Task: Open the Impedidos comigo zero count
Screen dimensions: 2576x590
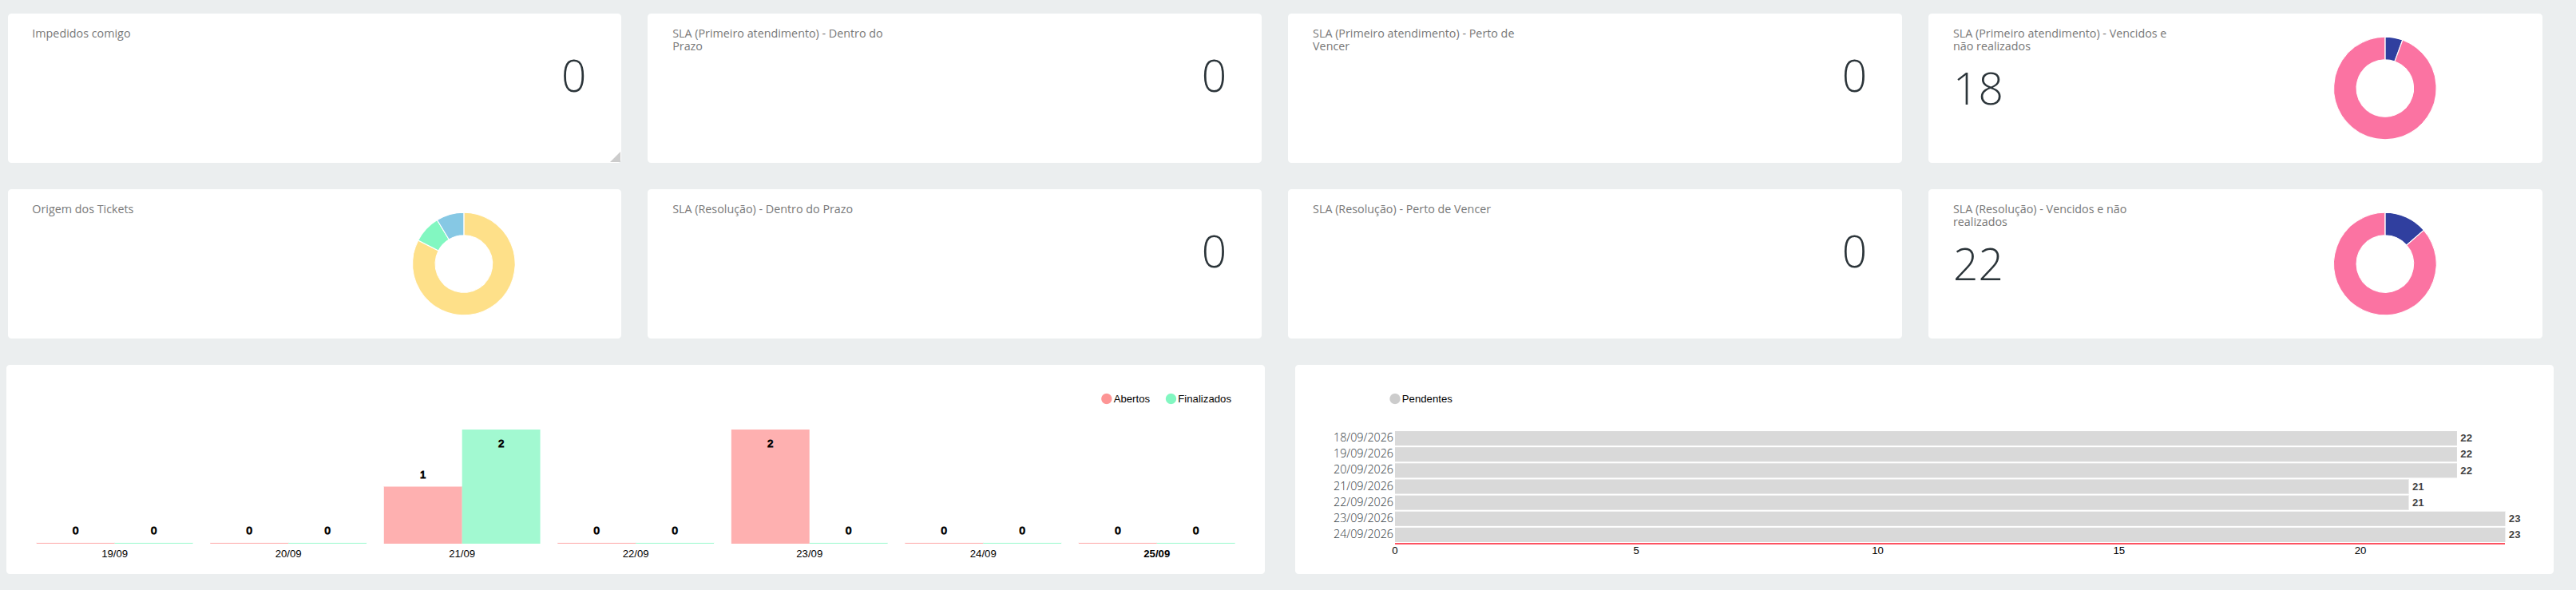Action: (x=573, y=76)
